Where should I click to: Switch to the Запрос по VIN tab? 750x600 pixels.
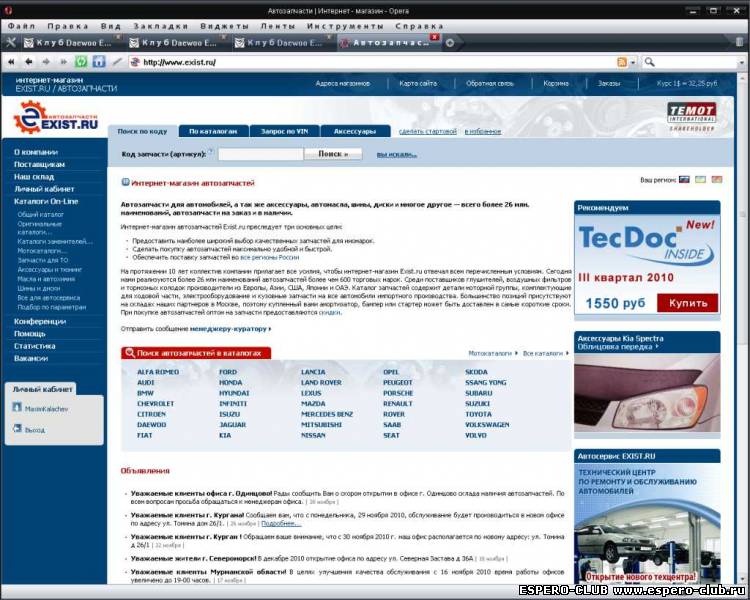285,131
